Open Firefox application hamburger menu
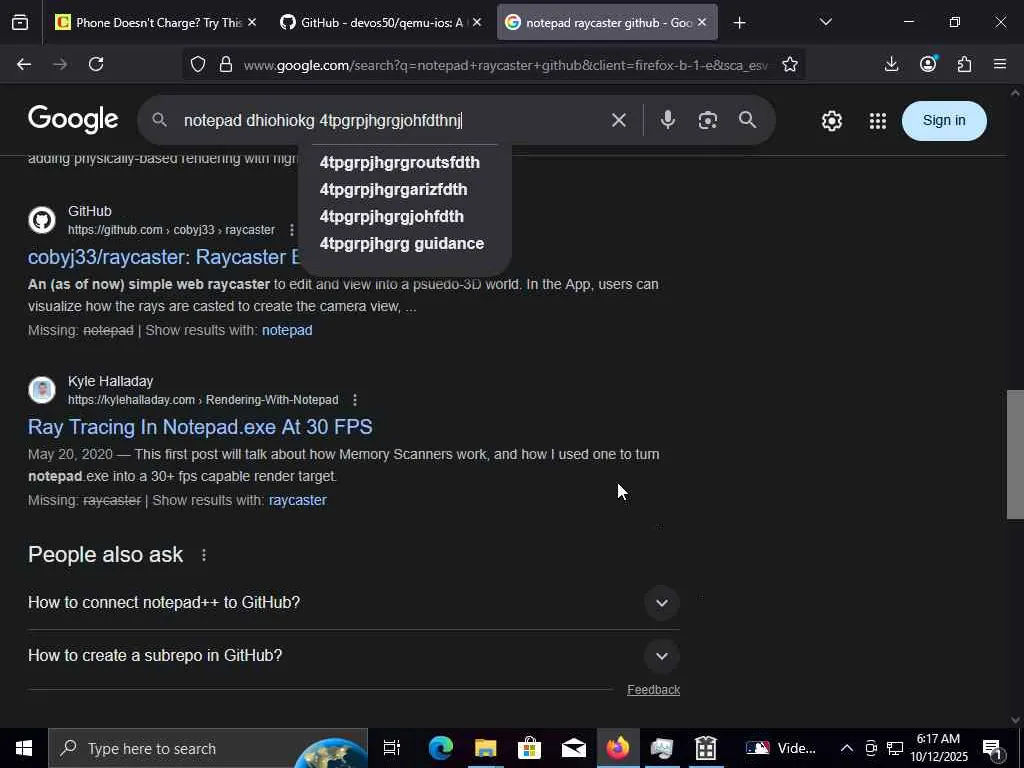Image resolution: width=1024 pixels, height=768 pixels. point(1000,64)
